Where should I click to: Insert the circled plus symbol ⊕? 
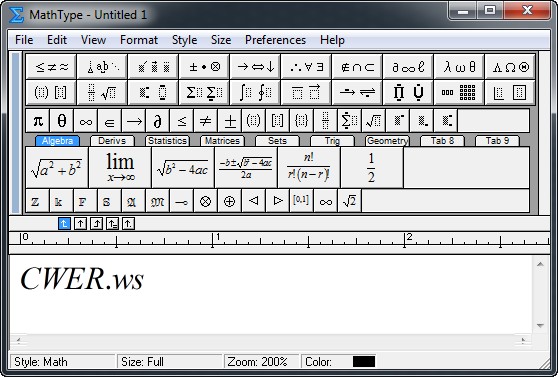[x=230, y=201]
